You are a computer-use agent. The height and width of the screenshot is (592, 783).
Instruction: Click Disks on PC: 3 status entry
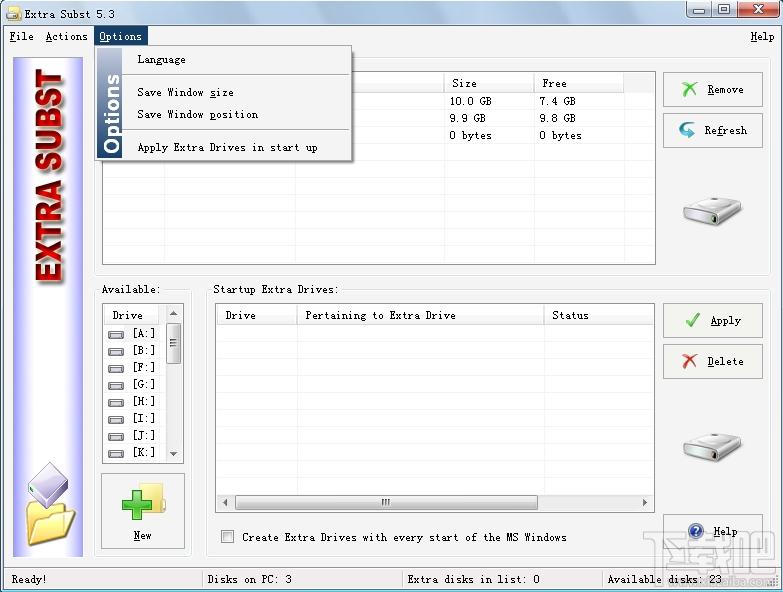pos(250,579)
